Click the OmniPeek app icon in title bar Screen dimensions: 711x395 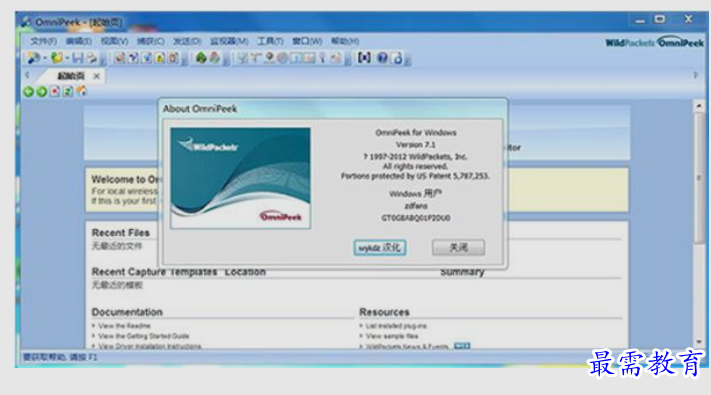[x=26, y=22]
